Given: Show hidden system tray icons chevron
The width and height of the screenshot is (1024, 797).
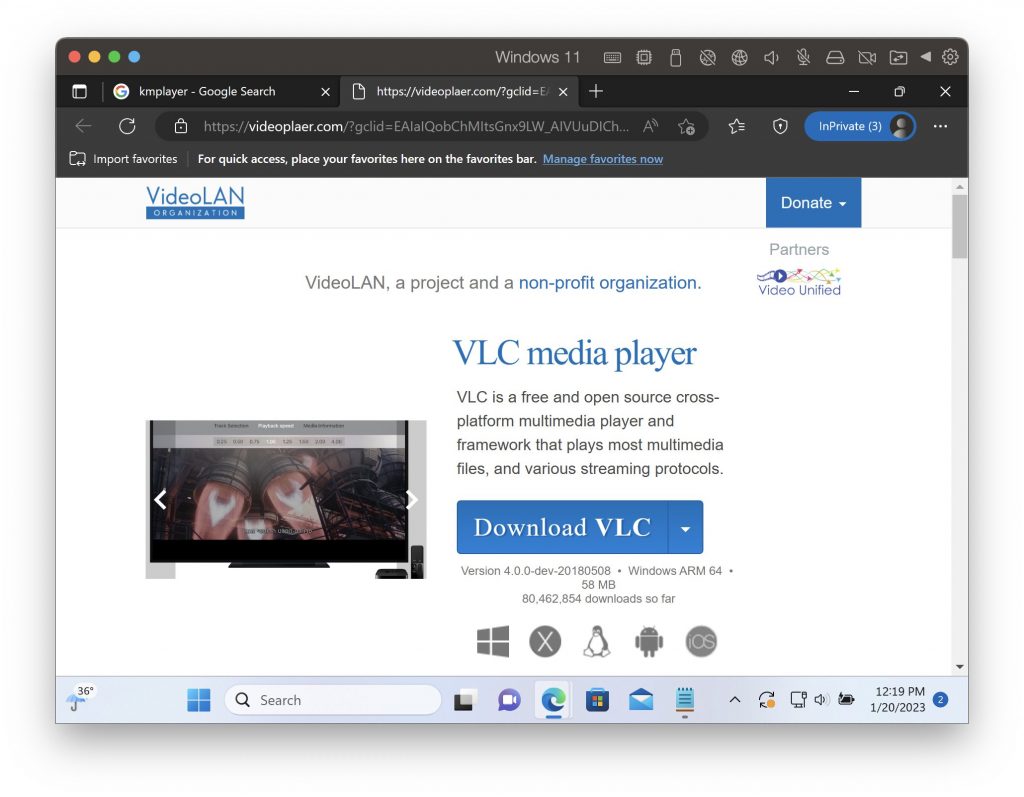Looking at the screenshot, I should [734, 700].
